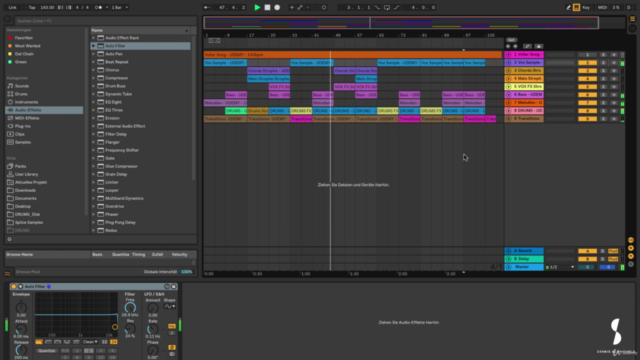Toggle track activator 6 for Bass track
Image resolution: width=640 pixels, height=360 pixels.
tap(587, 95)
